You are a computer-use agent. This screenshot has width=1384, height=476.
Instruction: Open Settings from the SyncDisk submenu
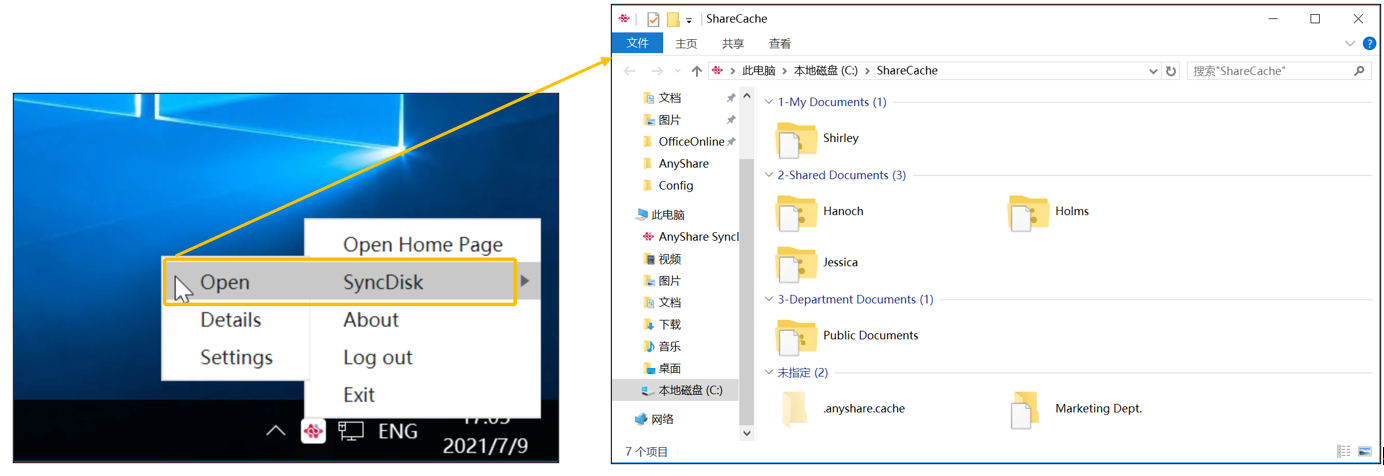click(237, 357)
